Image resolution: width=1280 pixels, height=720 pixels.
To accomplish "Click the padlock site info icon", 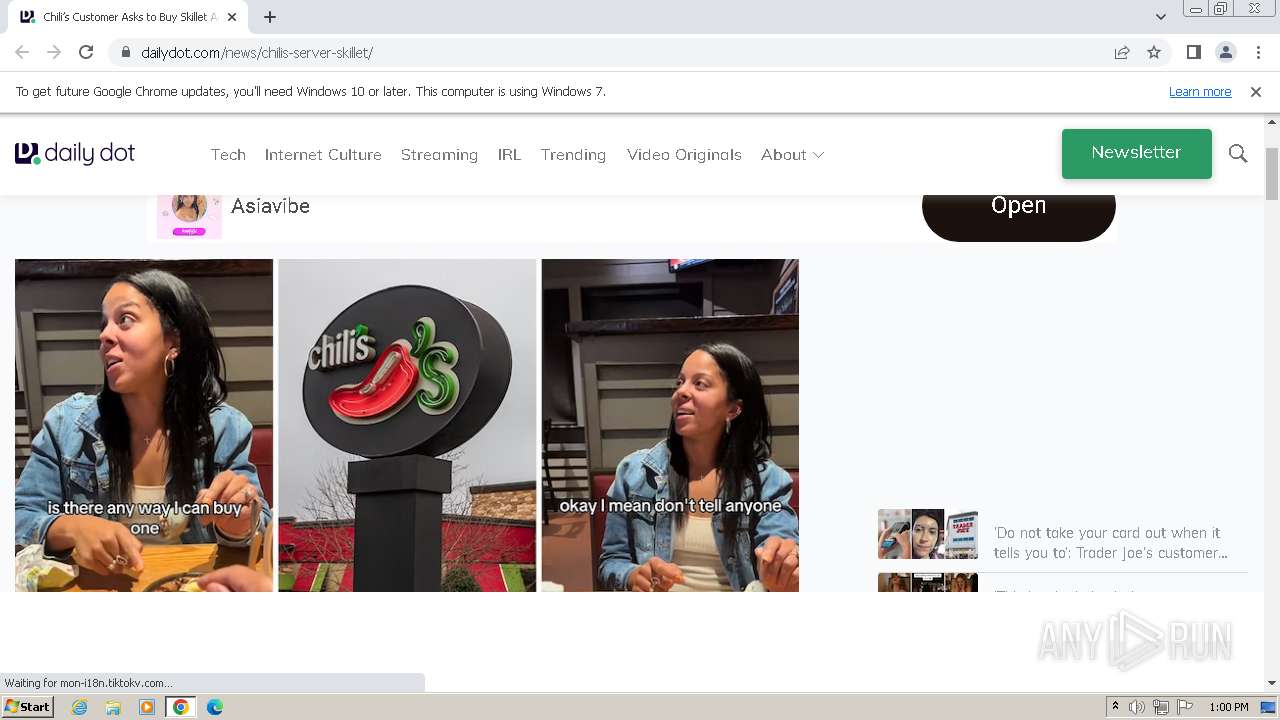I will coord(125,52).
